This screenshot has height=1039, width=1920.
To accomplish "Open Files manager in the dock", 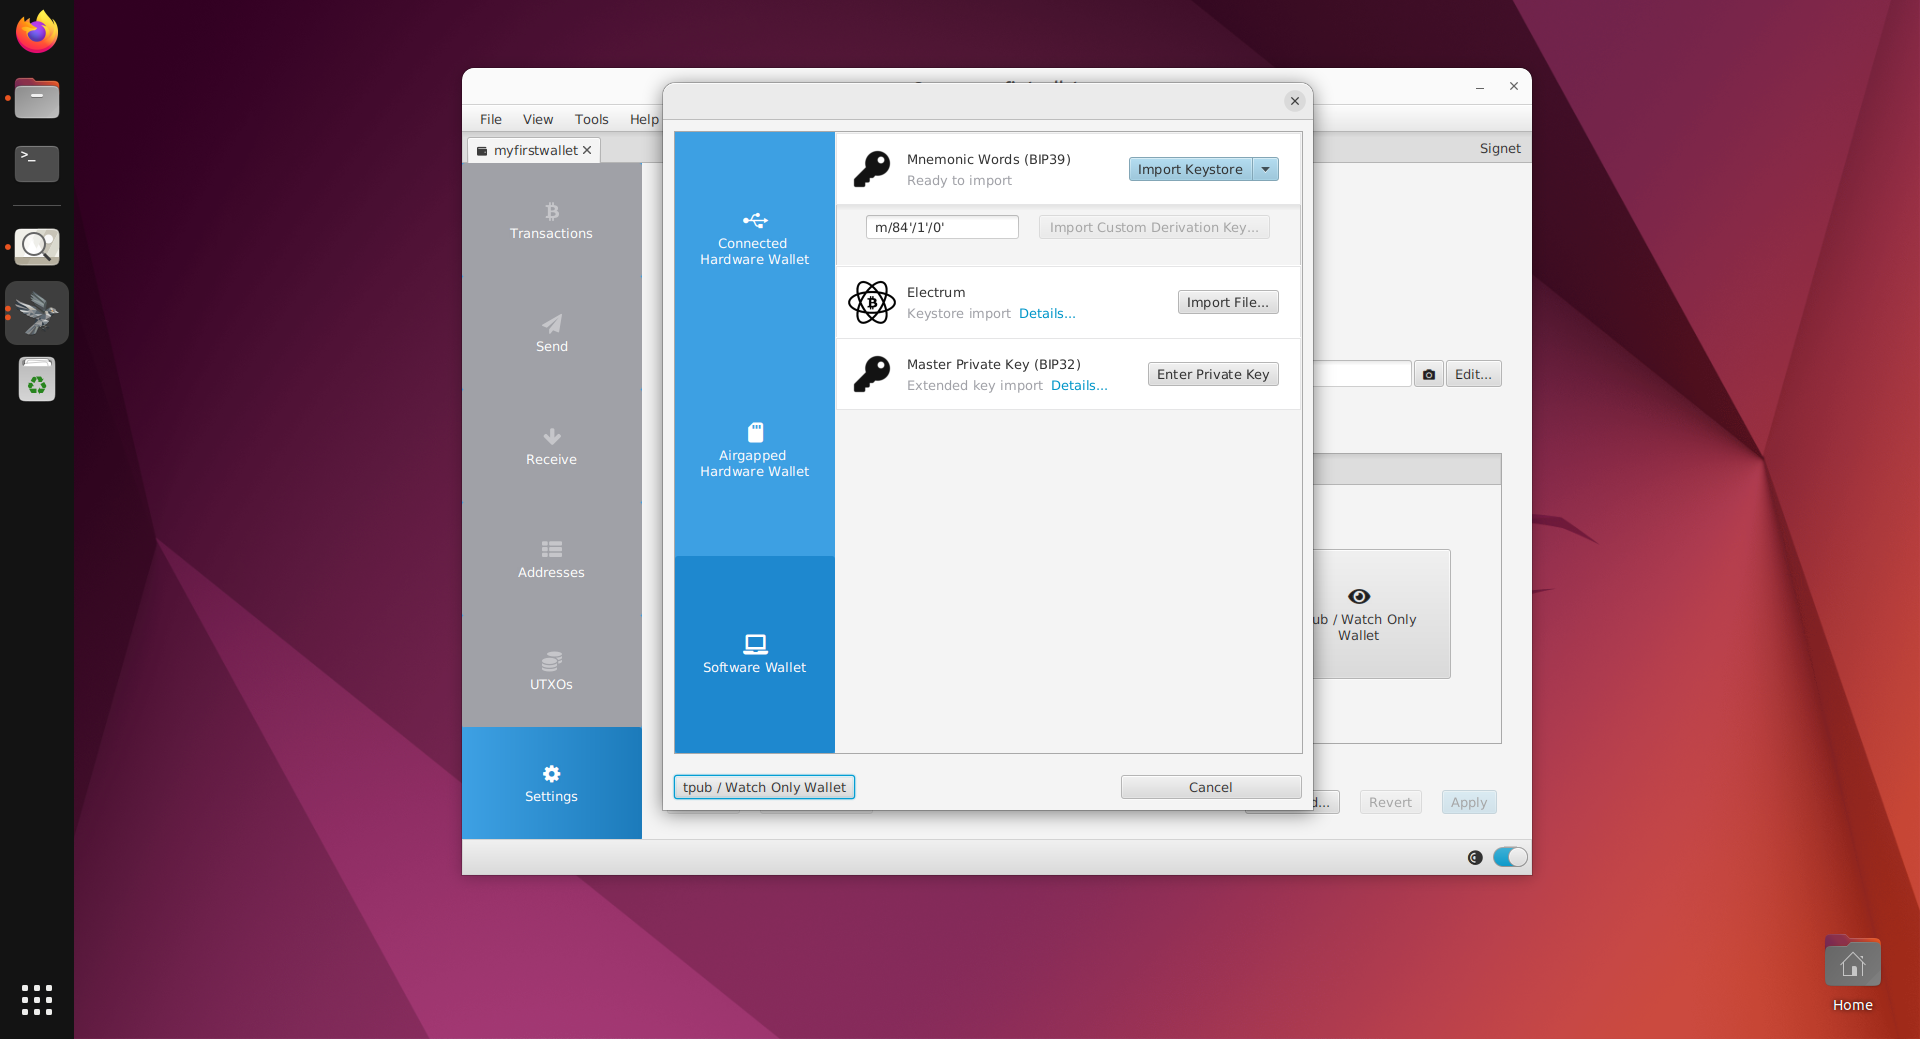I will (x=37, y=98).
